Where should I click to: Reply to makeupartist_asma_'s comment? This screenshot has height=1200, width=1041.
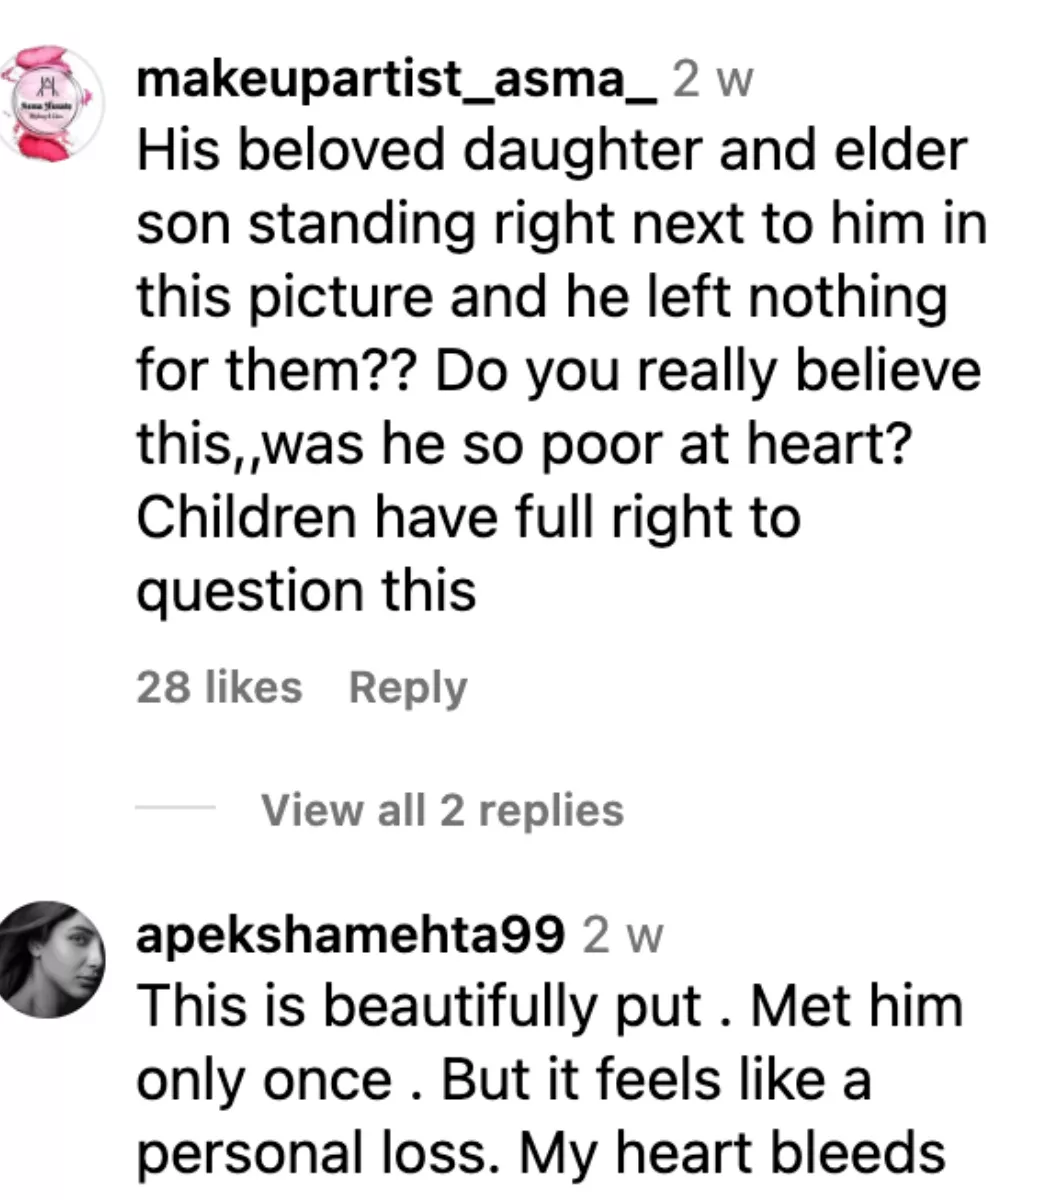[x=408, y=688]
